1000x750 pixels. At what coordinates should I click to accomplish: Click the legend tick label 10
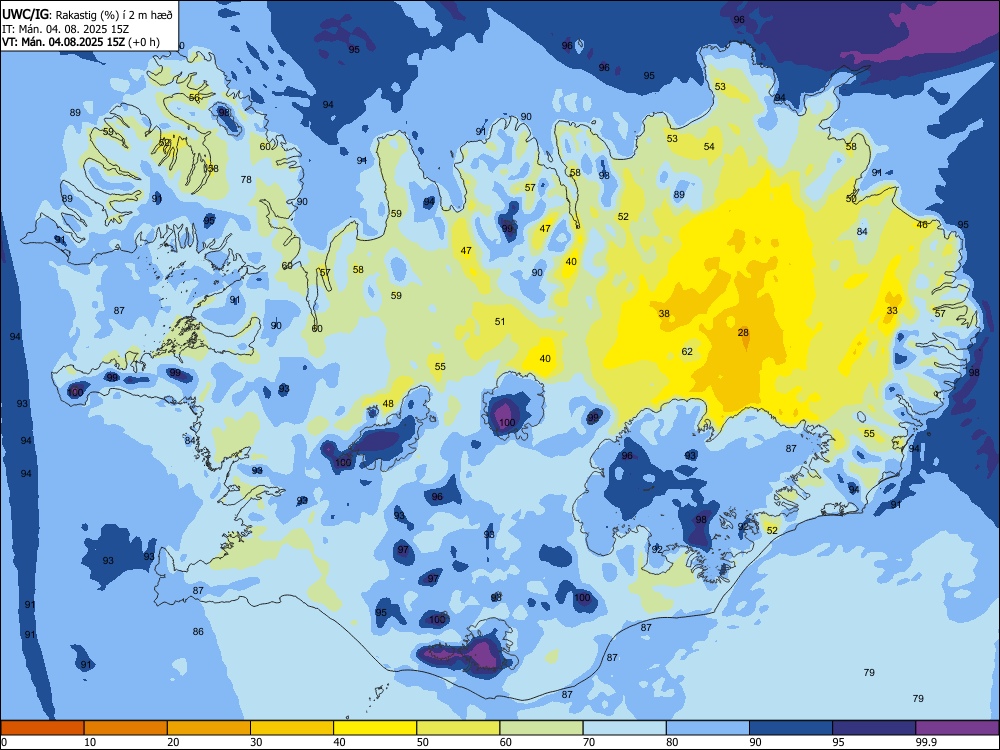(90, 742)
